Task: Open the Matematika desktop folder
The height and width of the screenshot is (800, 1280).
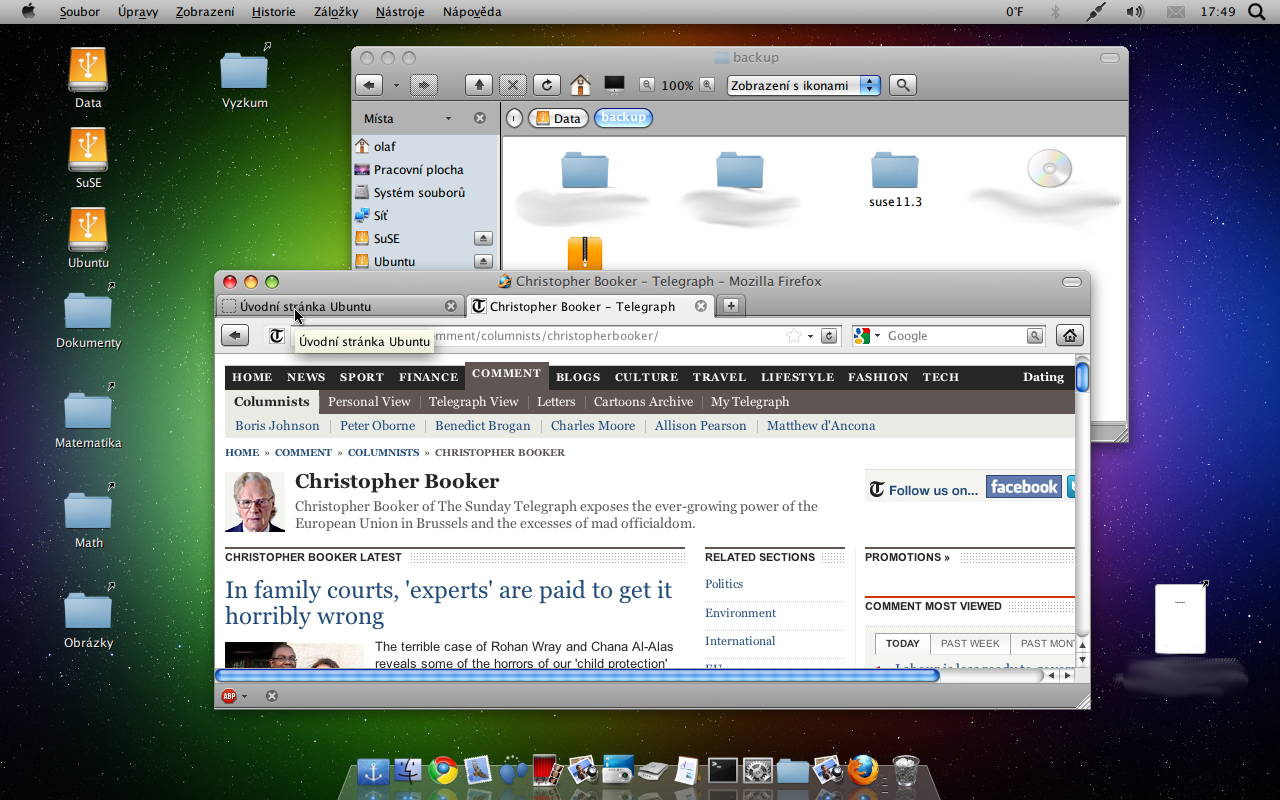Action: pyautogui.click(x=88, y=418)
